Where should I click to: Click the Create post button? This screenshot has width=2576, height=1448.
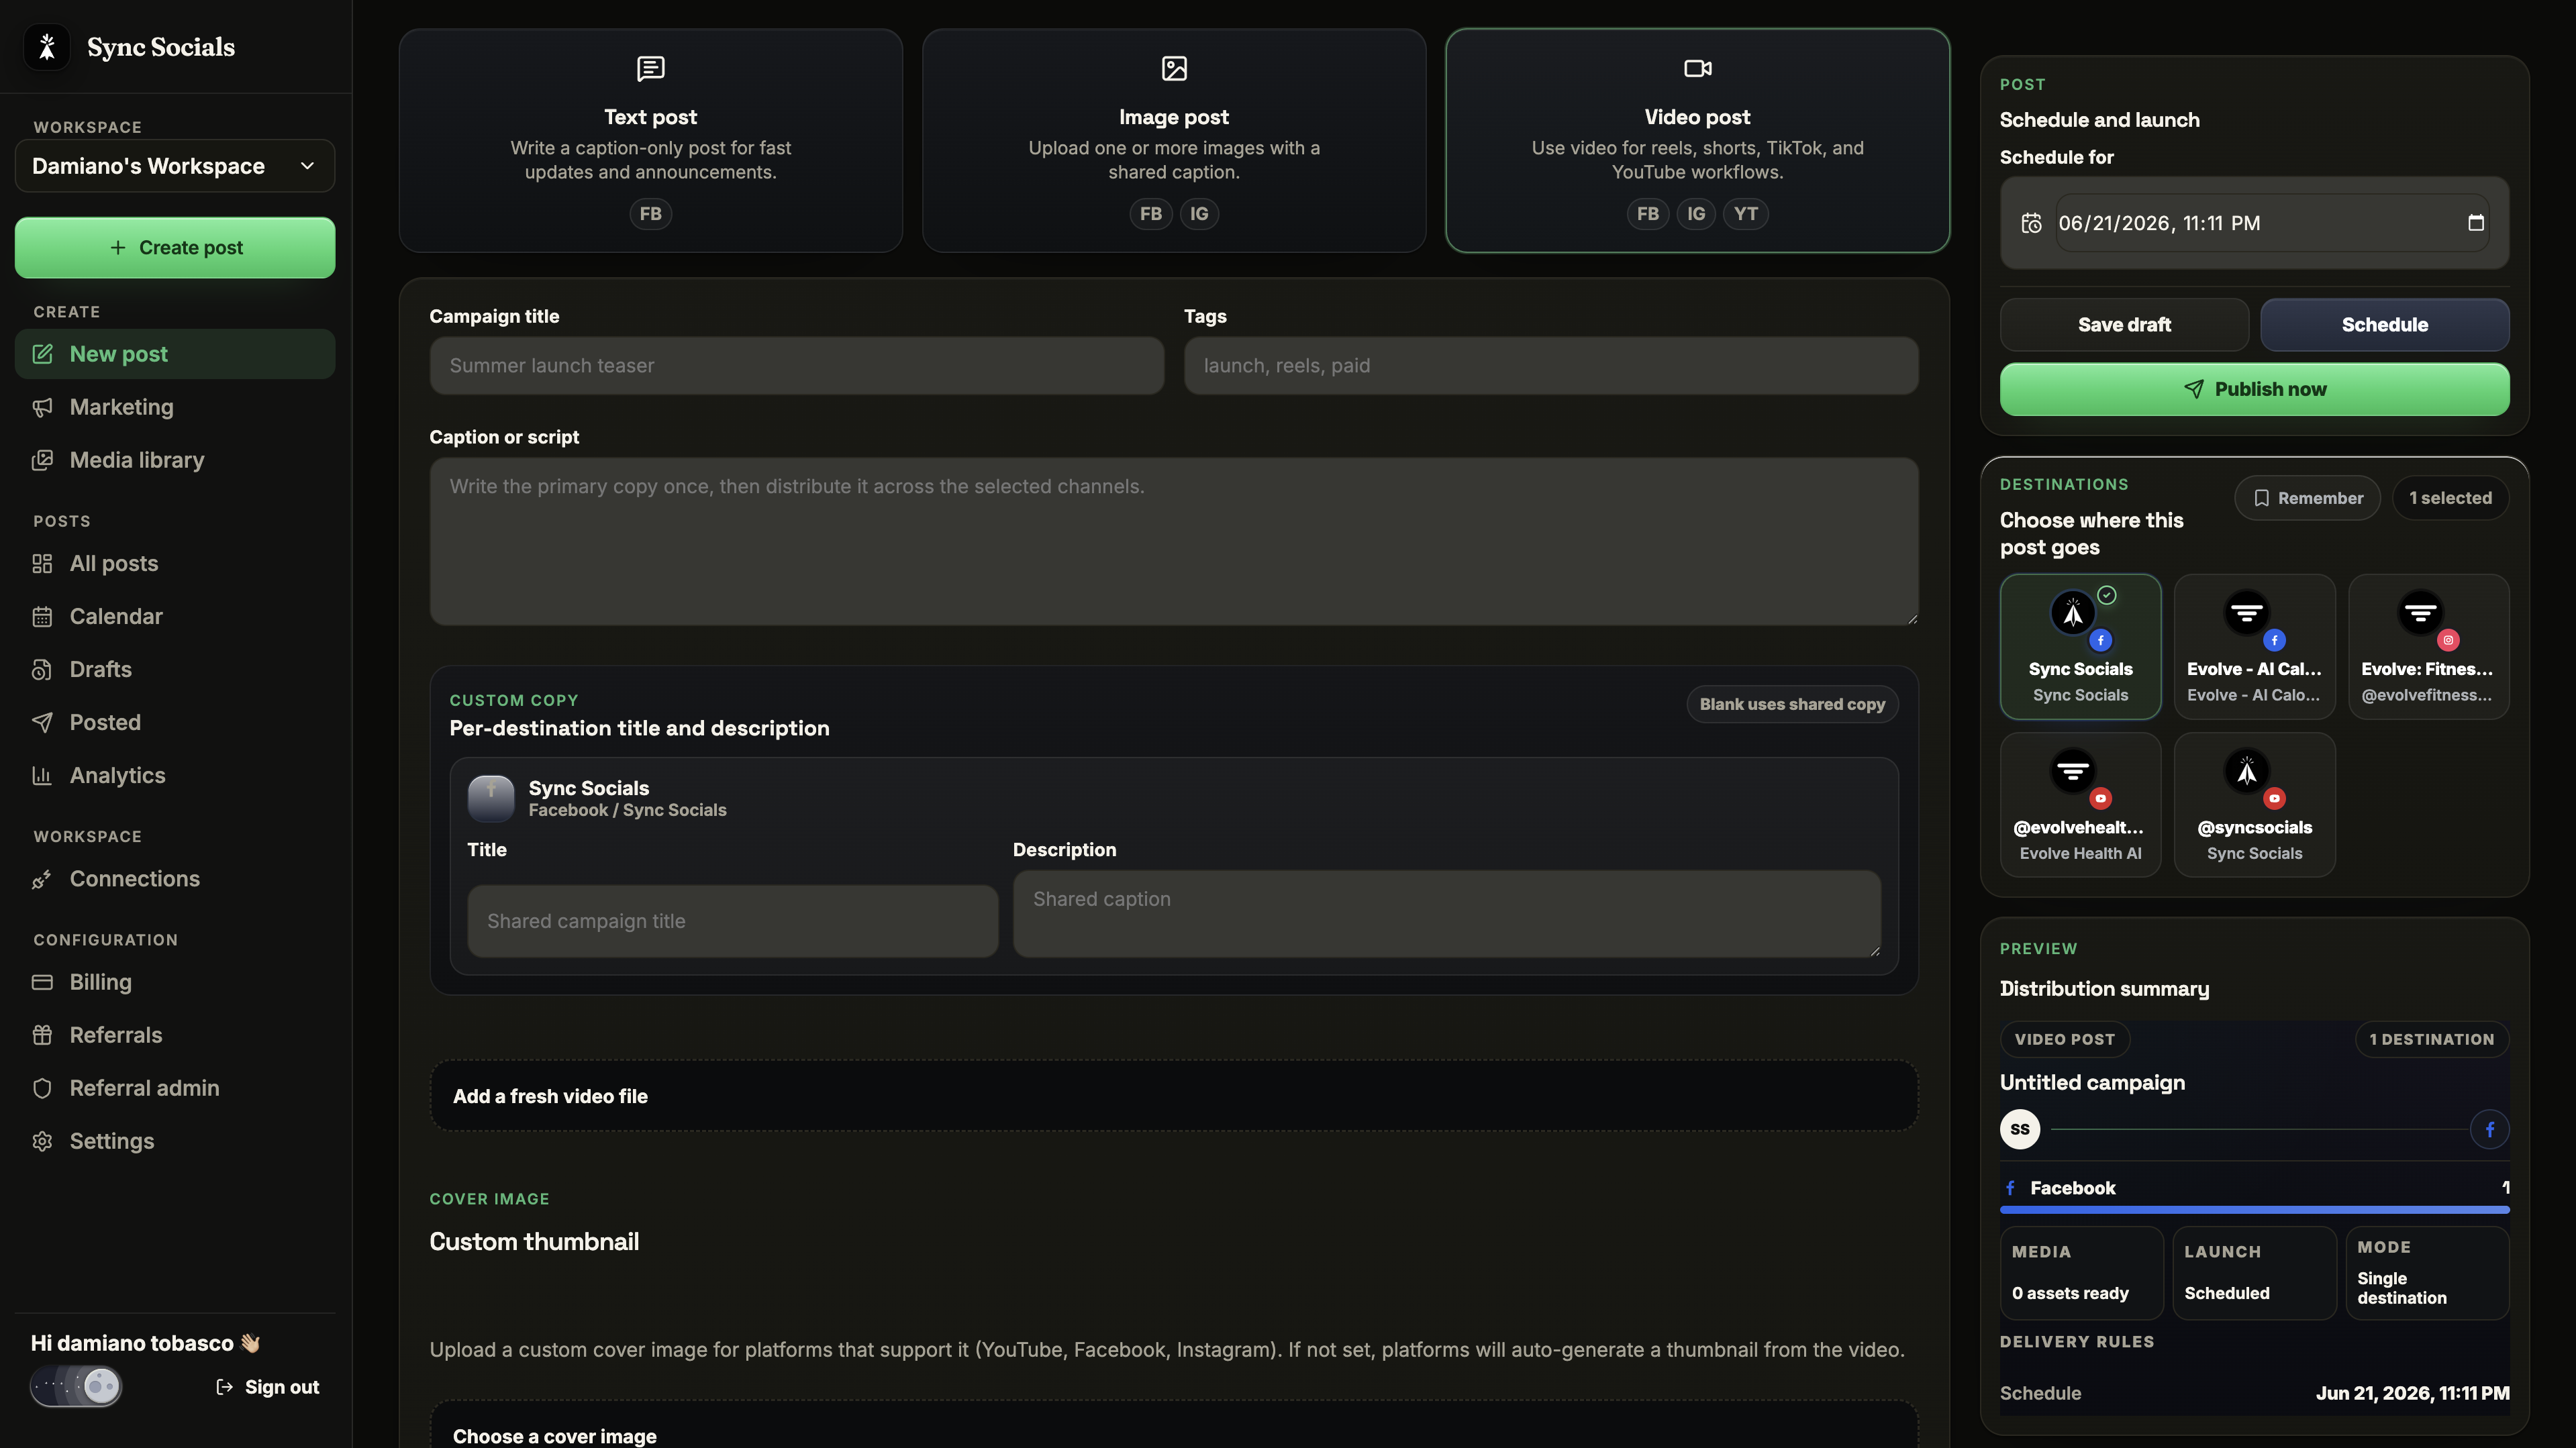click(175, 248)
